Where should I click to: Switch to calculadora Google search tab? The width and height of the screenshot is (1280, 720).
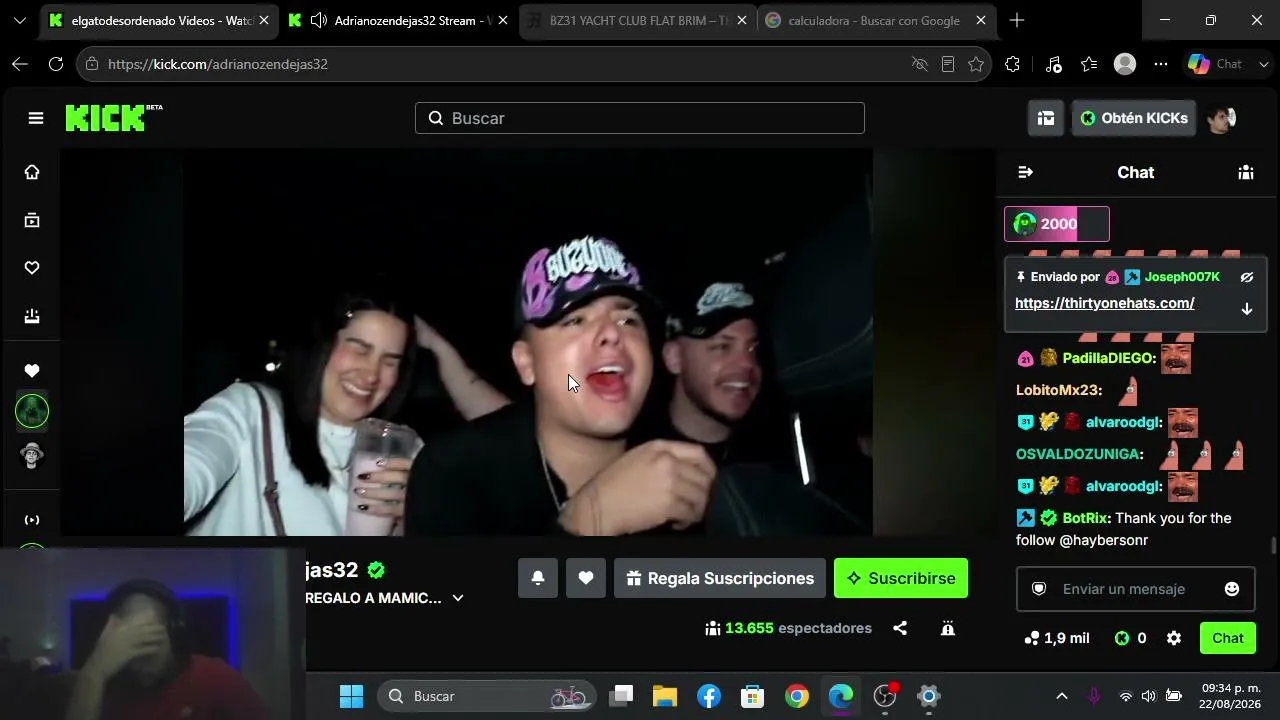[877, 20]
